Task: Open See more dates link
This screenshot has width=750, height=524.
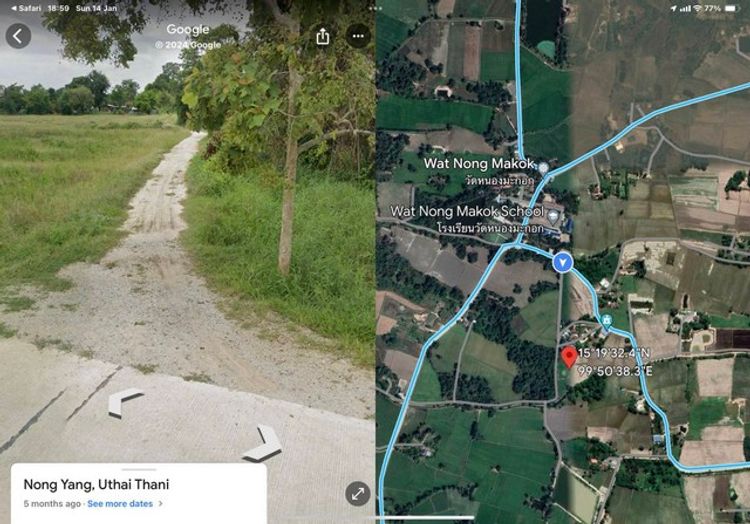Action: coord(120,503)
